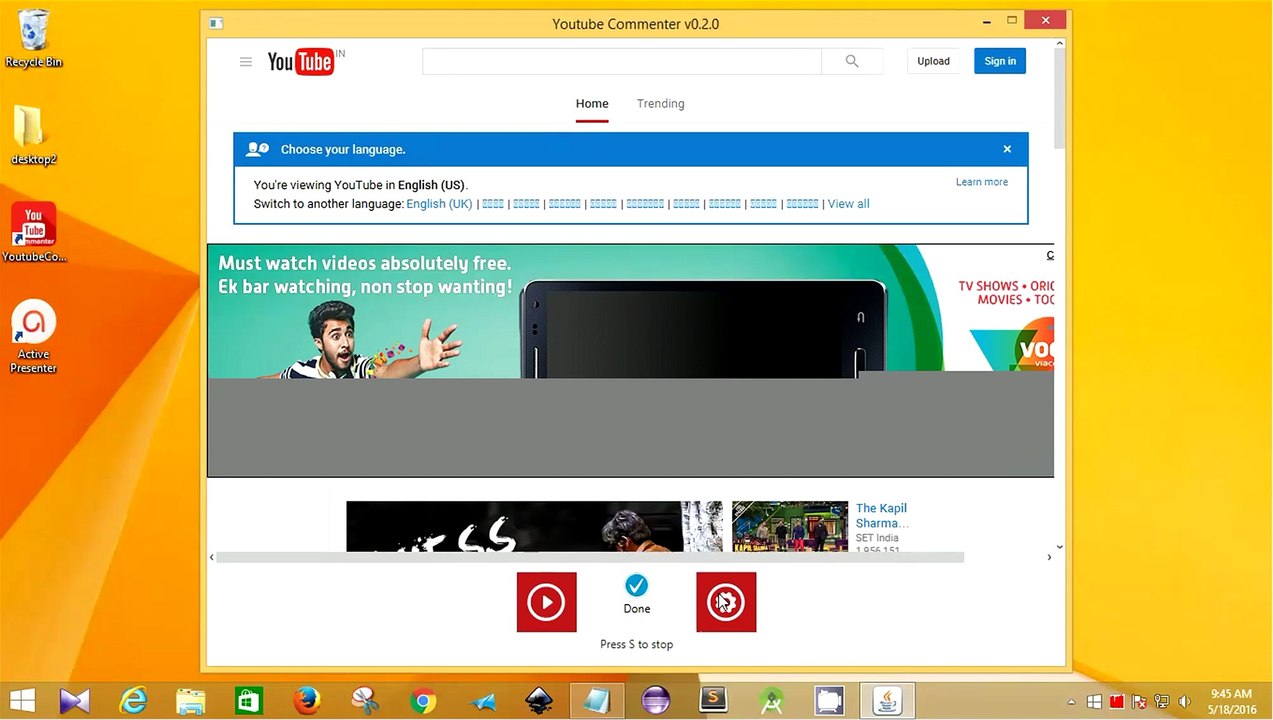Switch to the Java app taskbar icon
The height and width of the screenshot is (720, 1273).
pos(887,701)
